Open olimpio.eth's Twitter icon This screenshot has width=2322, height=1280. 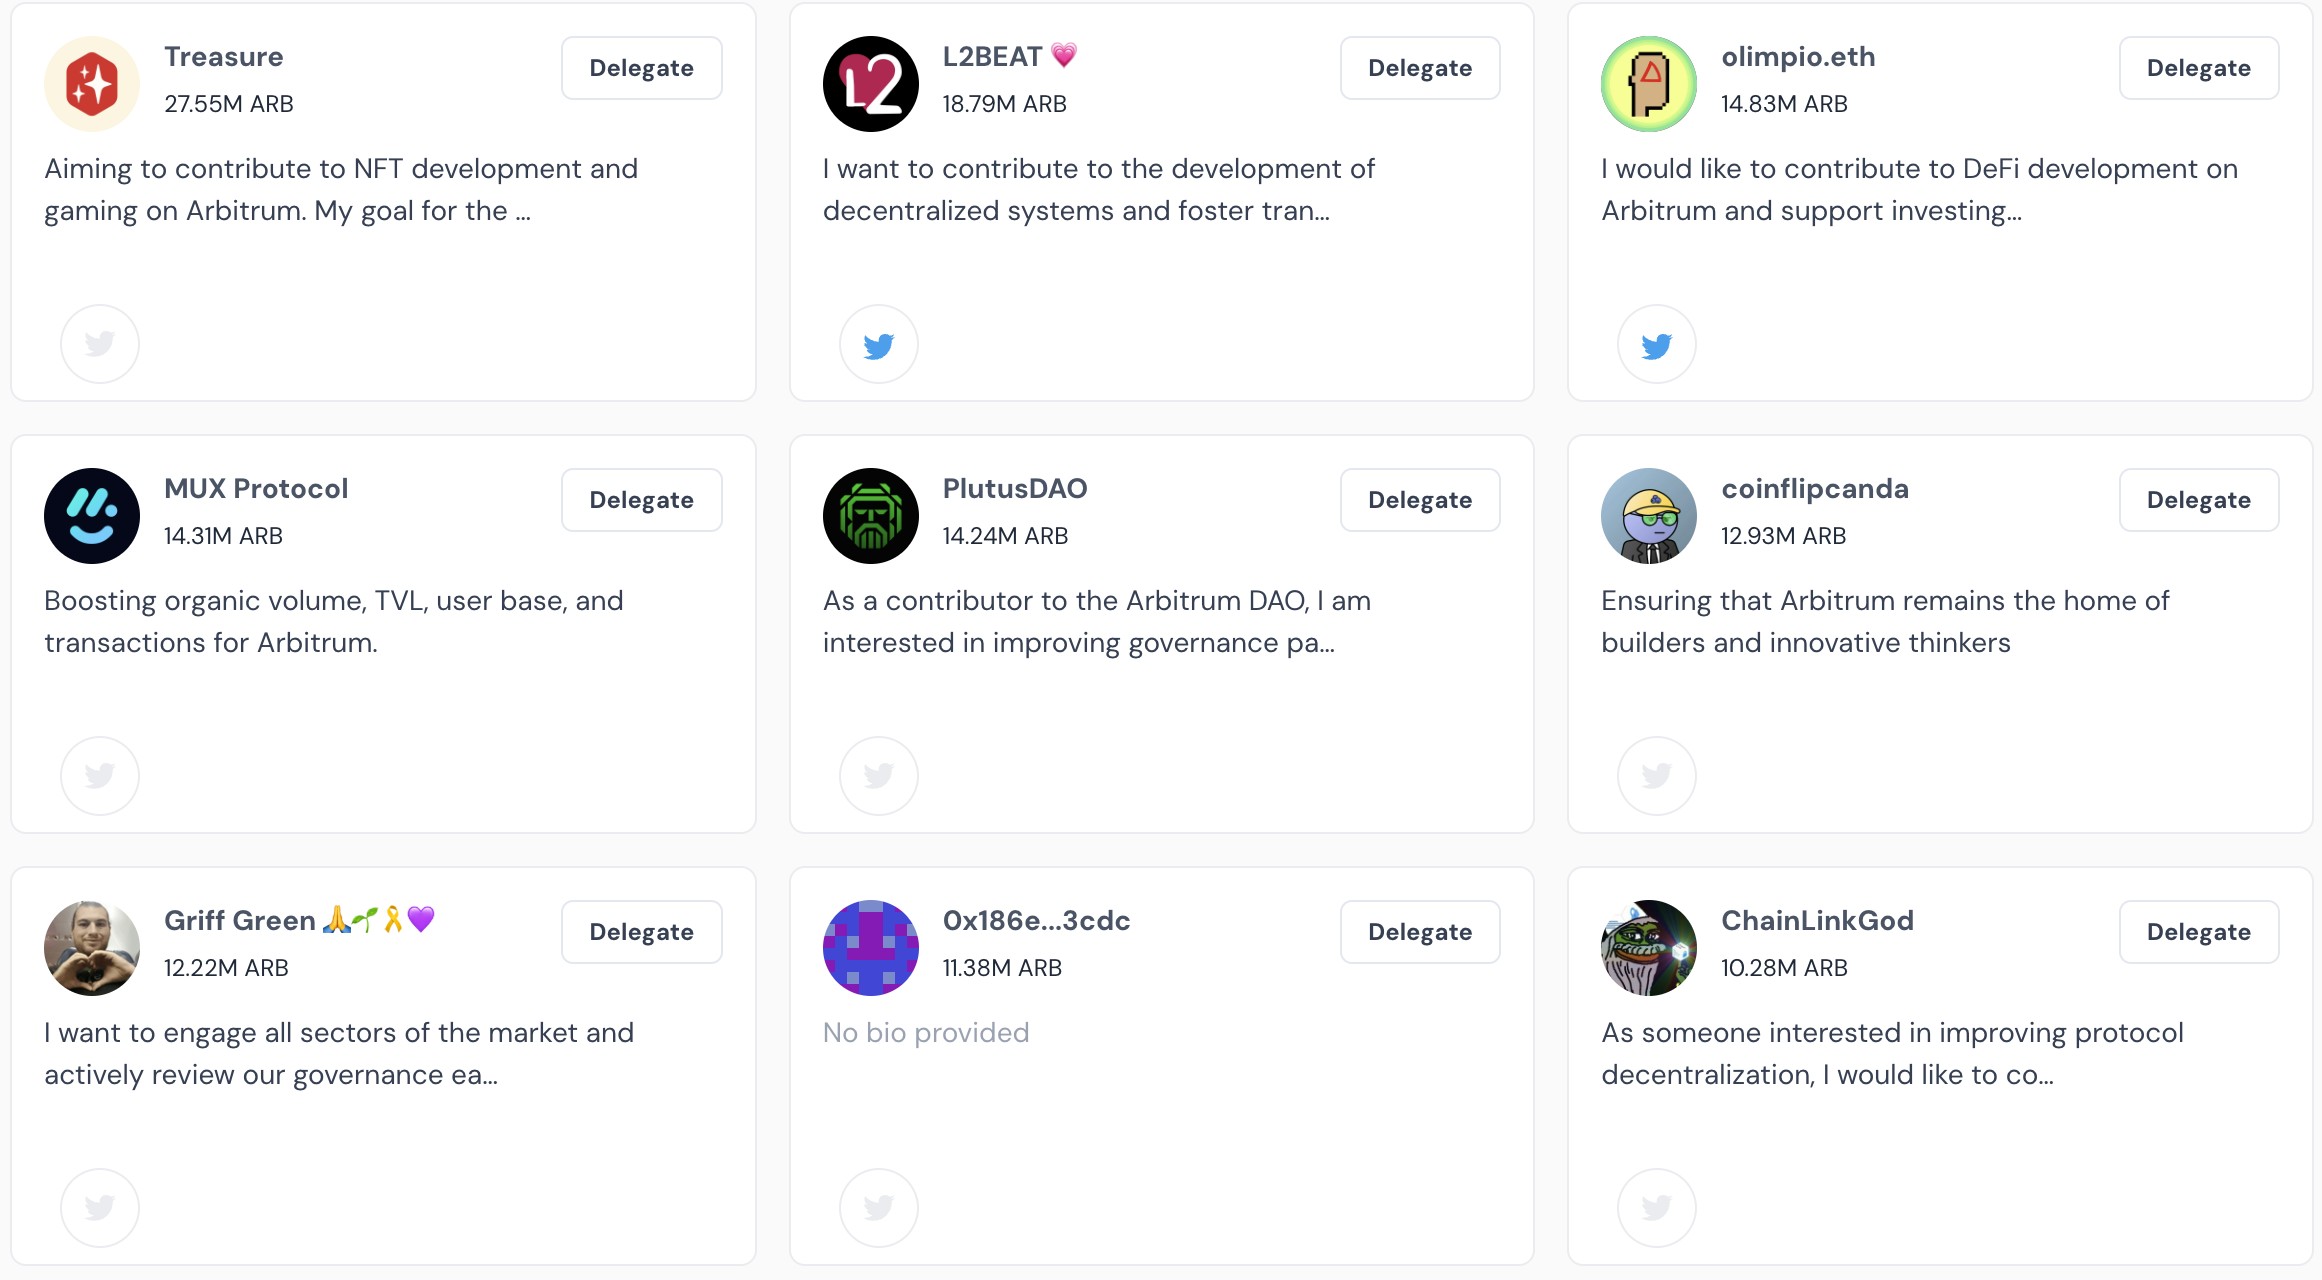tap(1656, 344)
